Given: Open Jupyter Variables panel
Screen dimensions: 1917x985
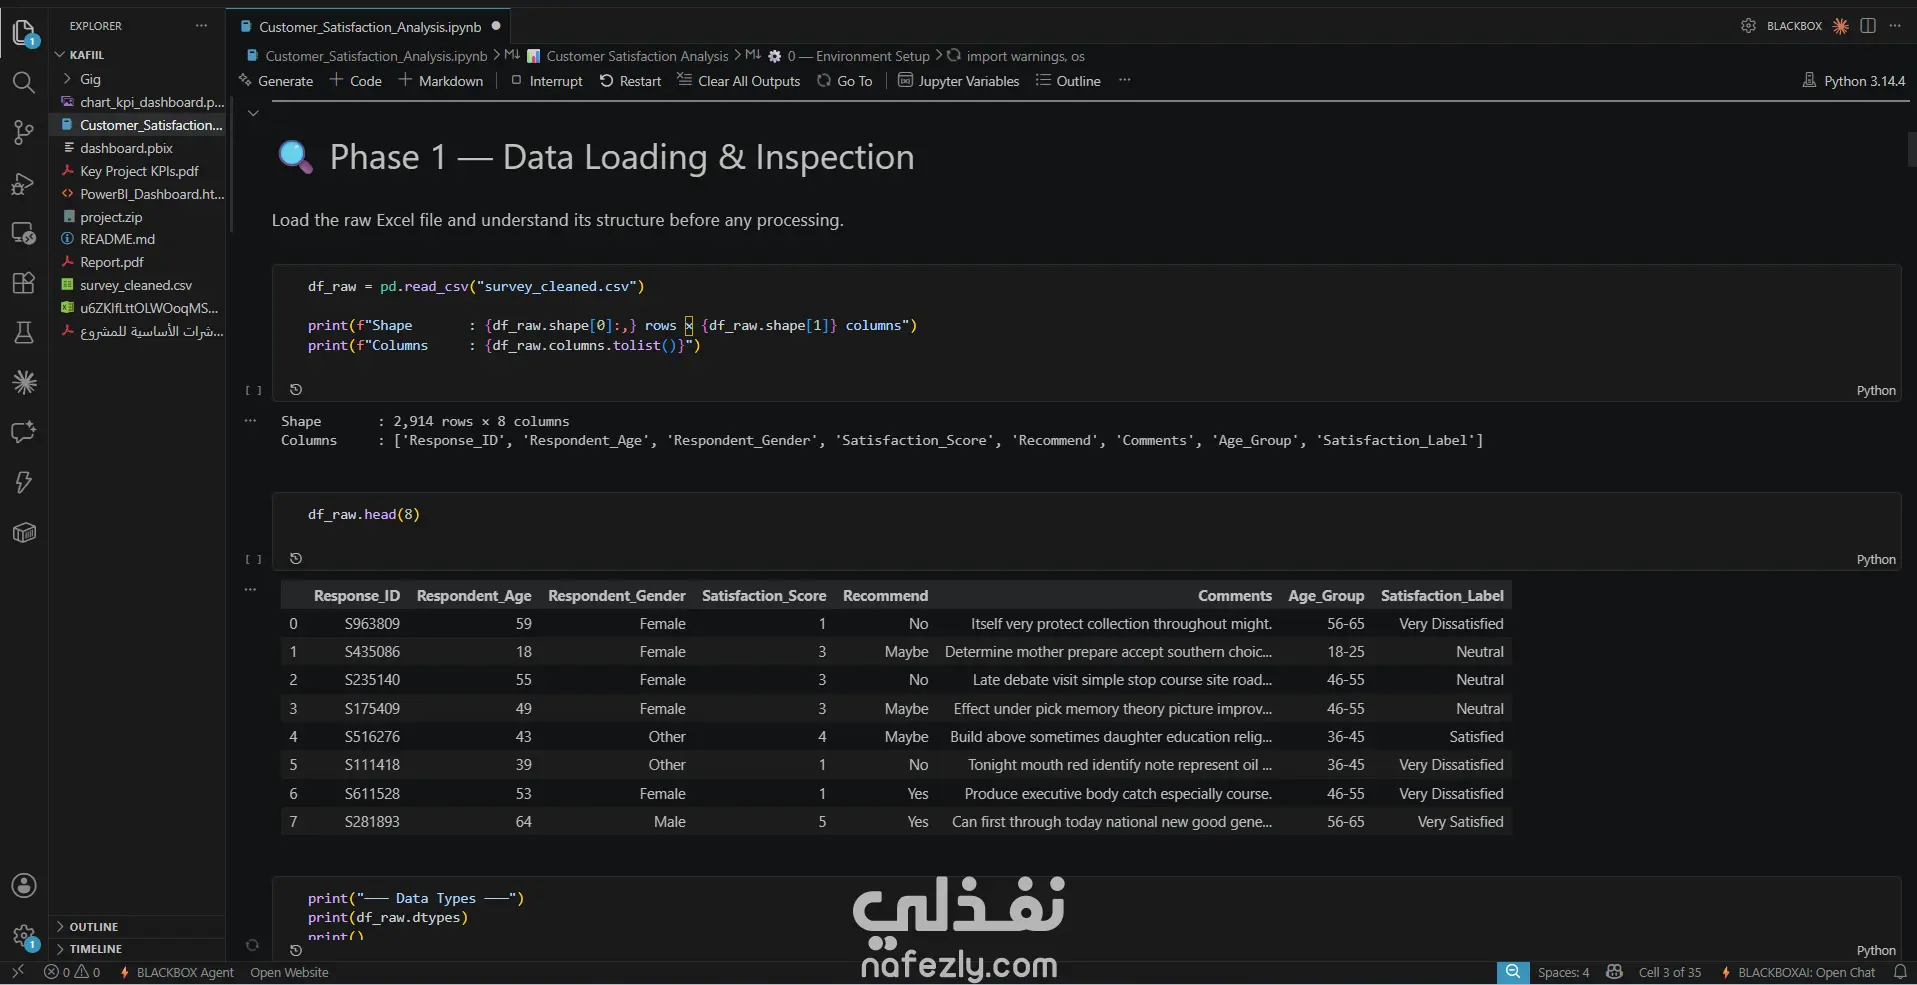Looking at the screenshot, I should (958, 81).
